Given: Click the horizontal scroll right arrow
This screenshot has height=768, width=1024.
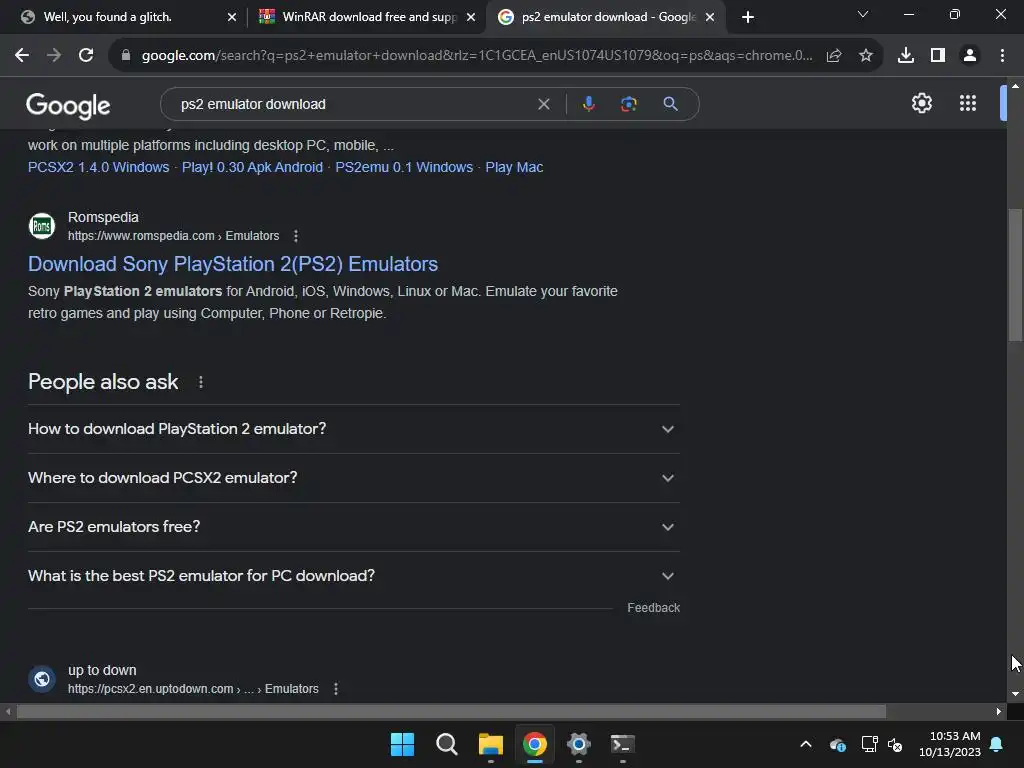Looking at the screenshot, I should click(x=999, y=711).
